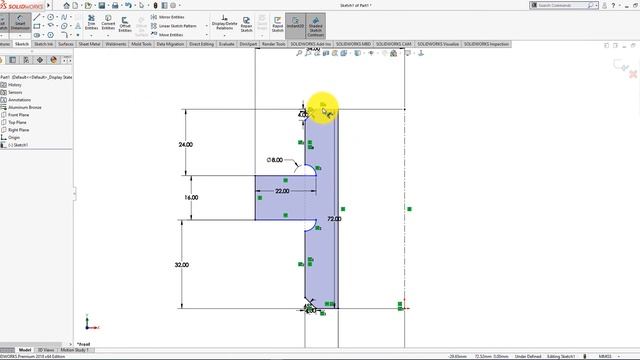The width and height of the screenshot is (640, 360).
Task: Select the Spline sketch tool
Action: 64,17
